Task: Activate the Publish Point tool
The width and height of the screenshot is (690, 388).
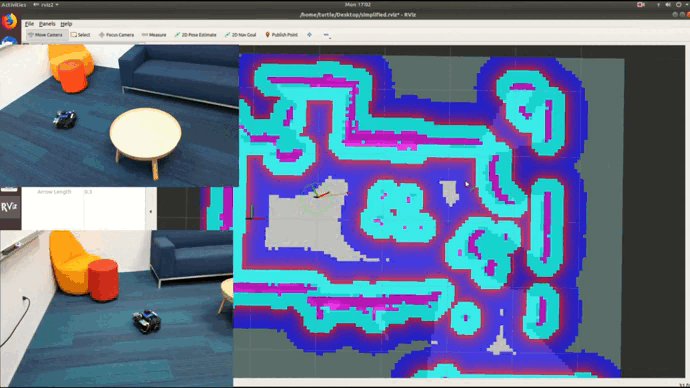Action: (x=281, y=35)
